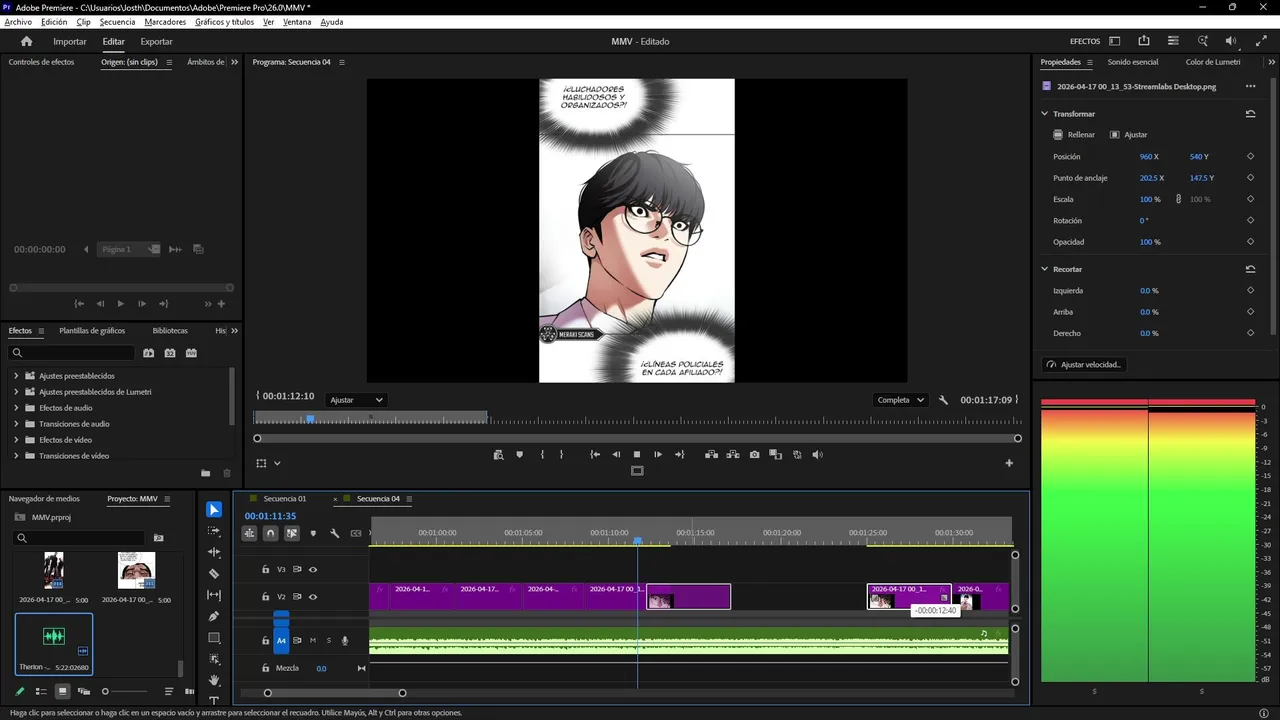The image size is (1280, 720).
Task: Select the Type text tool
Action: (214, 700)
